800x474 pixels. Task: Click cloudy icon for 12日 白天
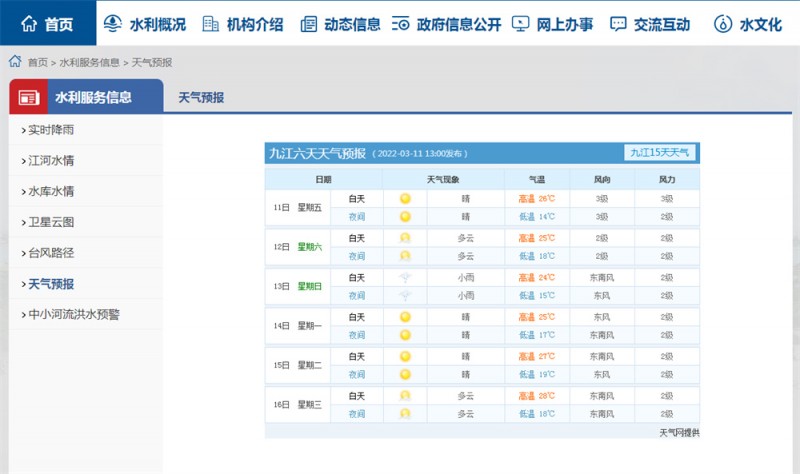(x=405, y=238)
